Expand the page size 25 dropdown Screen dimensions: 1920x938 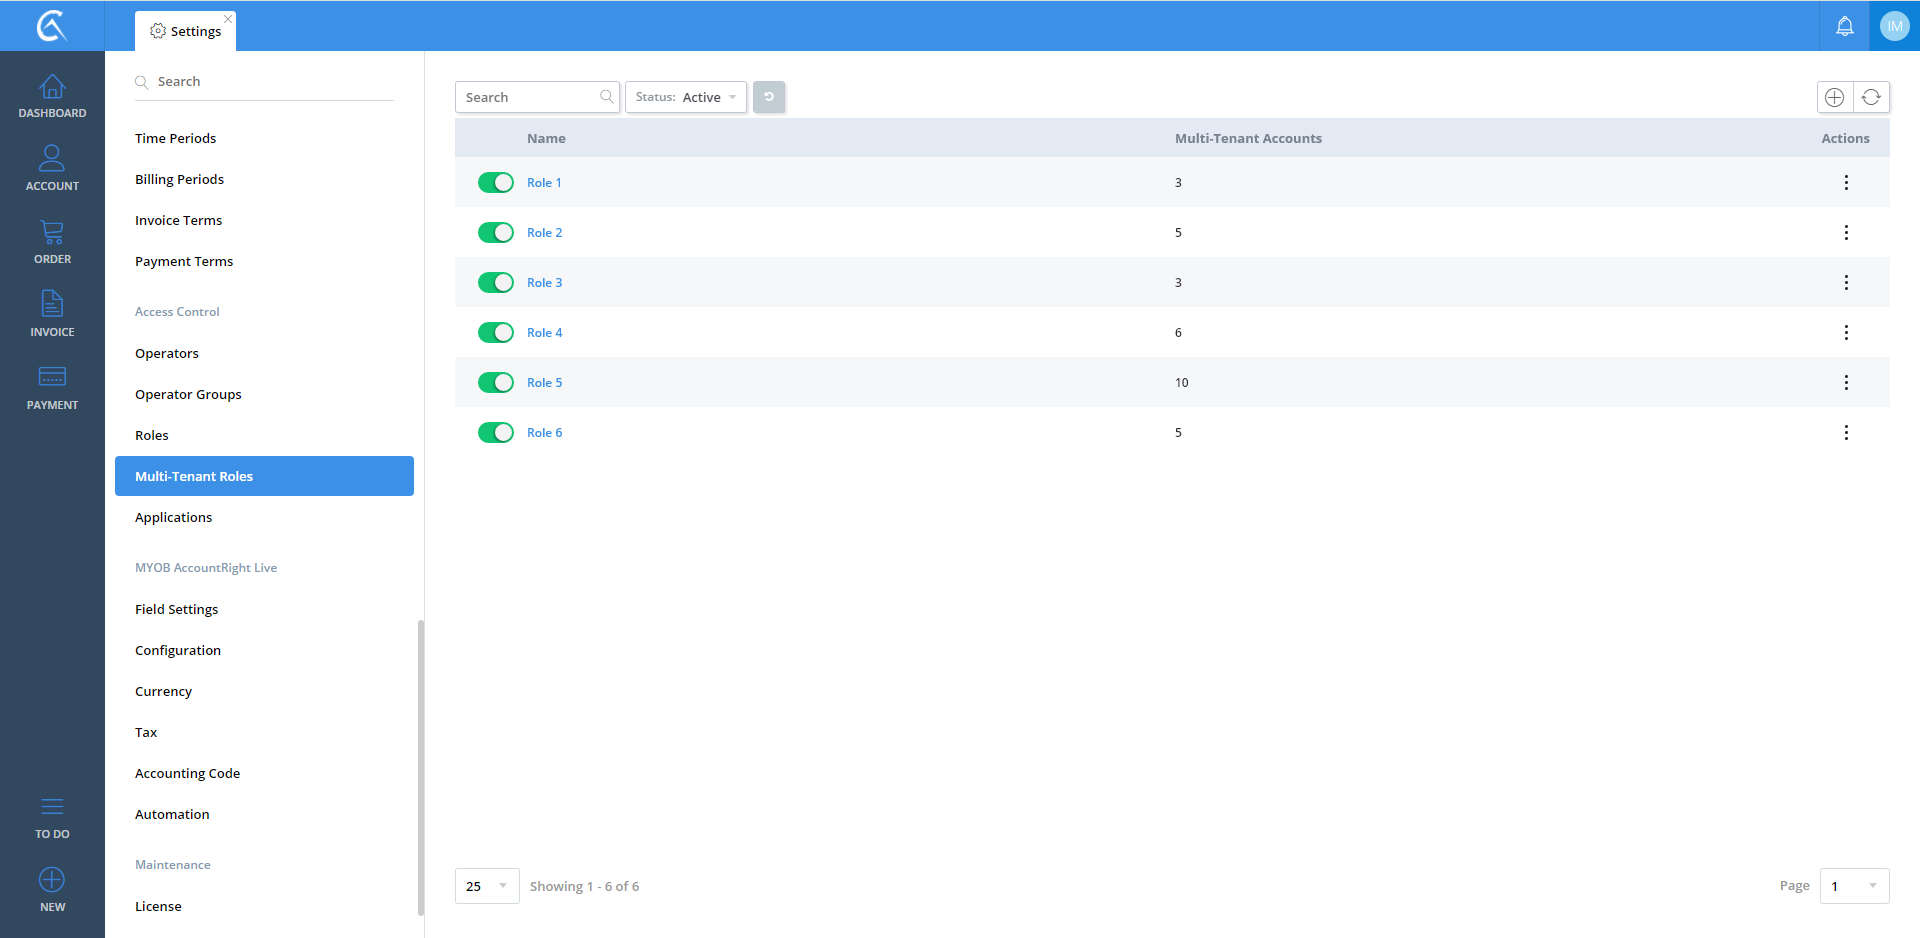[x=487, y=886]
